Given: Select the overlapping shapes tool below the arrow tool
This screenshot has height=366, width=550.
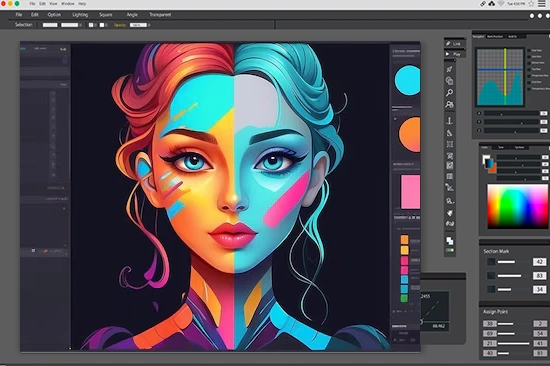Looking at the screenshot, I should click(x=449, y=81).
